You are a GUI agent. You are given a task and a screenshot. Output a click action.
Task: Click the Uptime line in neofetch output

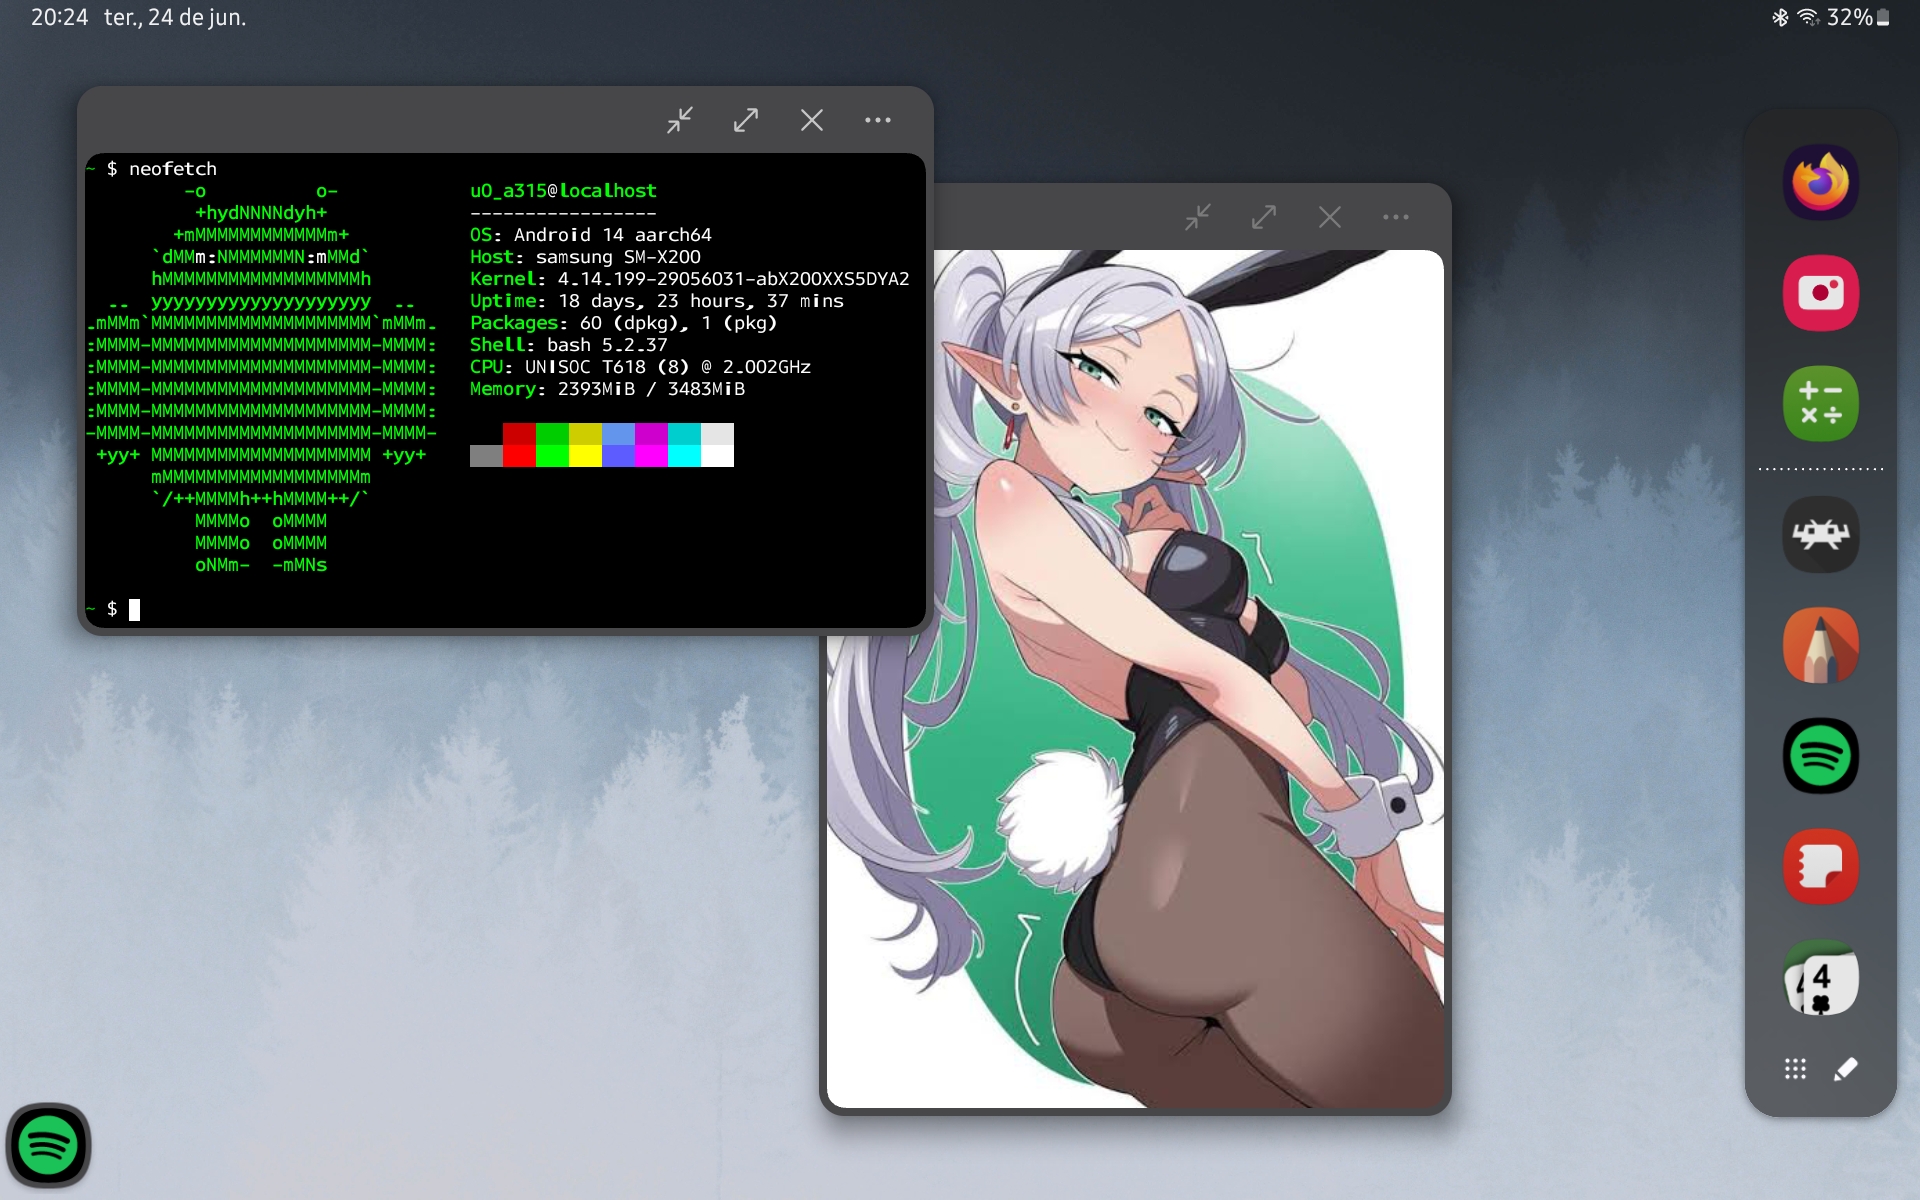657,300
